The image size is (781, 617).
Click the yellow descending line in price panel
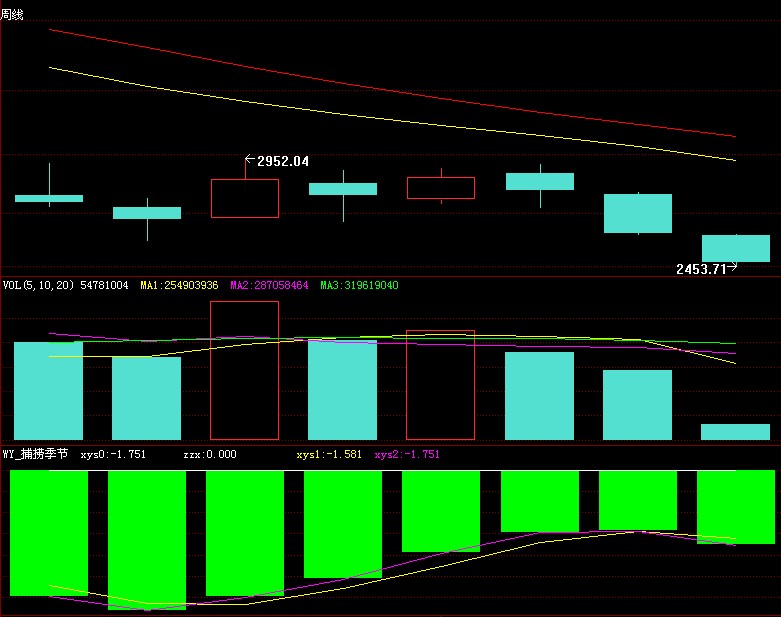click(x=392, y=120)
